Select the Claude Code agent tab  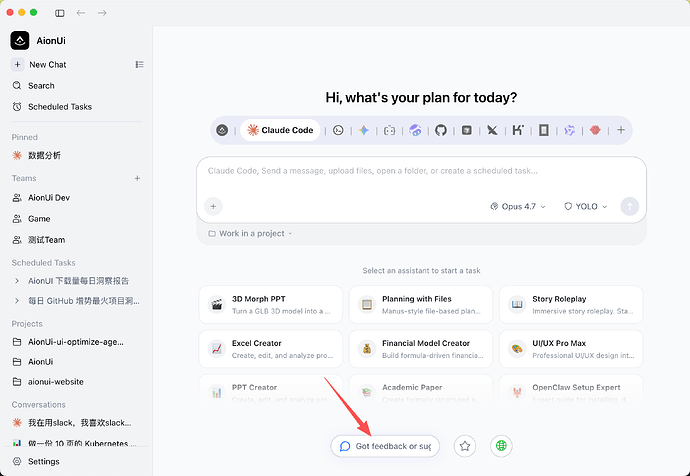(280, 130)
